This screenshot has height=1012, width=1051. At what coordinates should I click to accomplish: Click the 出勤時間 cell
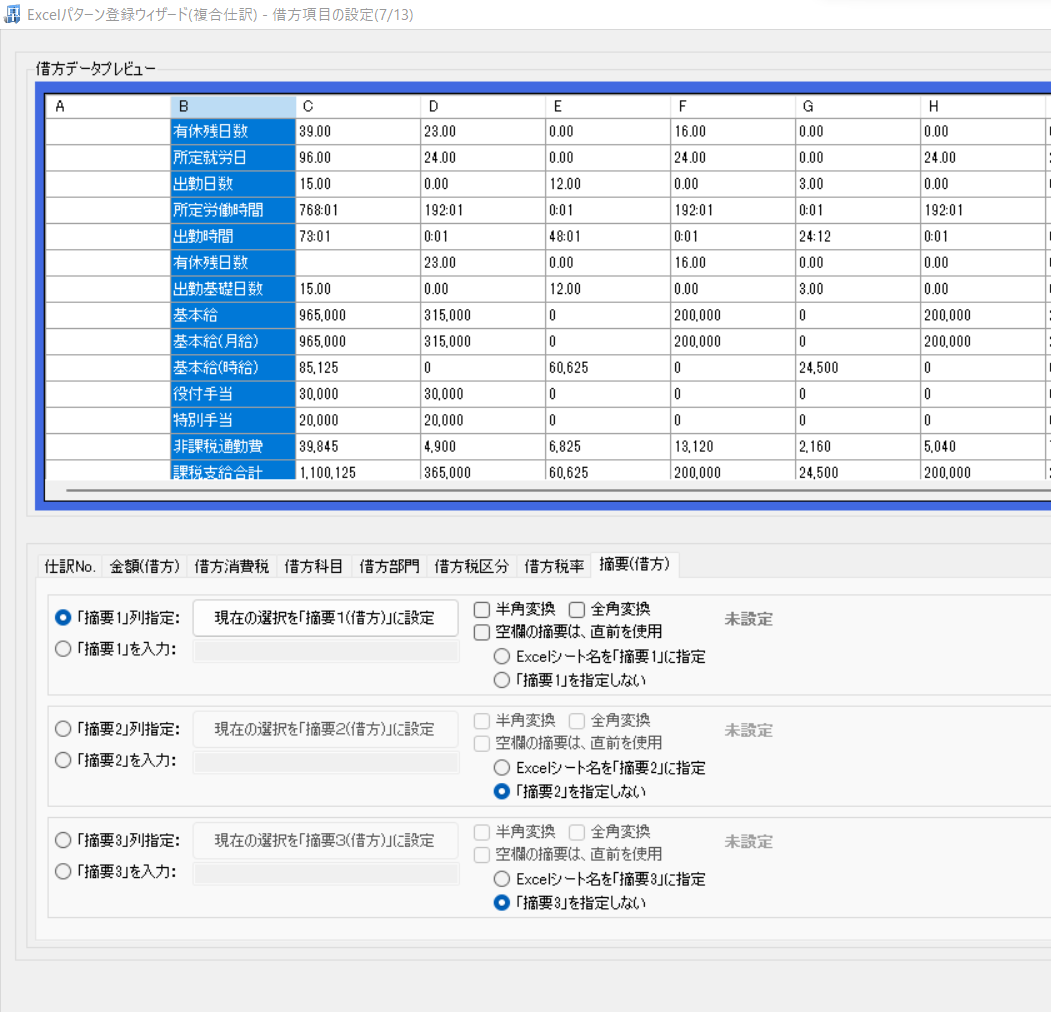coord(233,236)
